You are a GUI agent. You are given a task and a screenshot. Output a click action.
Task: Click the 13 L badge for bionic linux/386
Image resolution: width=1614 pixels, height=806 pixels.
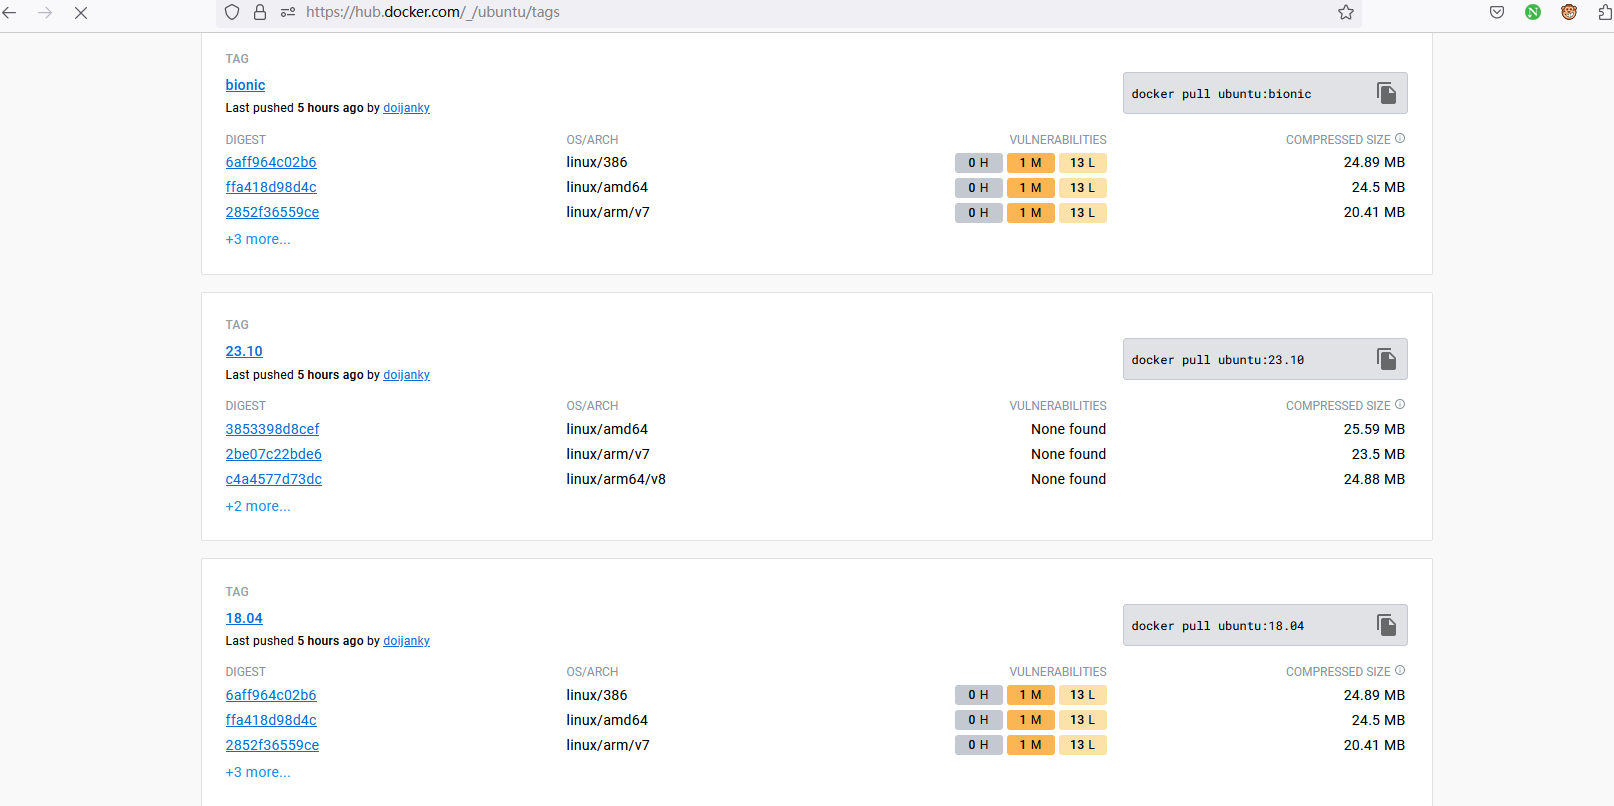pyautogui.click(x=1082, y=163)
